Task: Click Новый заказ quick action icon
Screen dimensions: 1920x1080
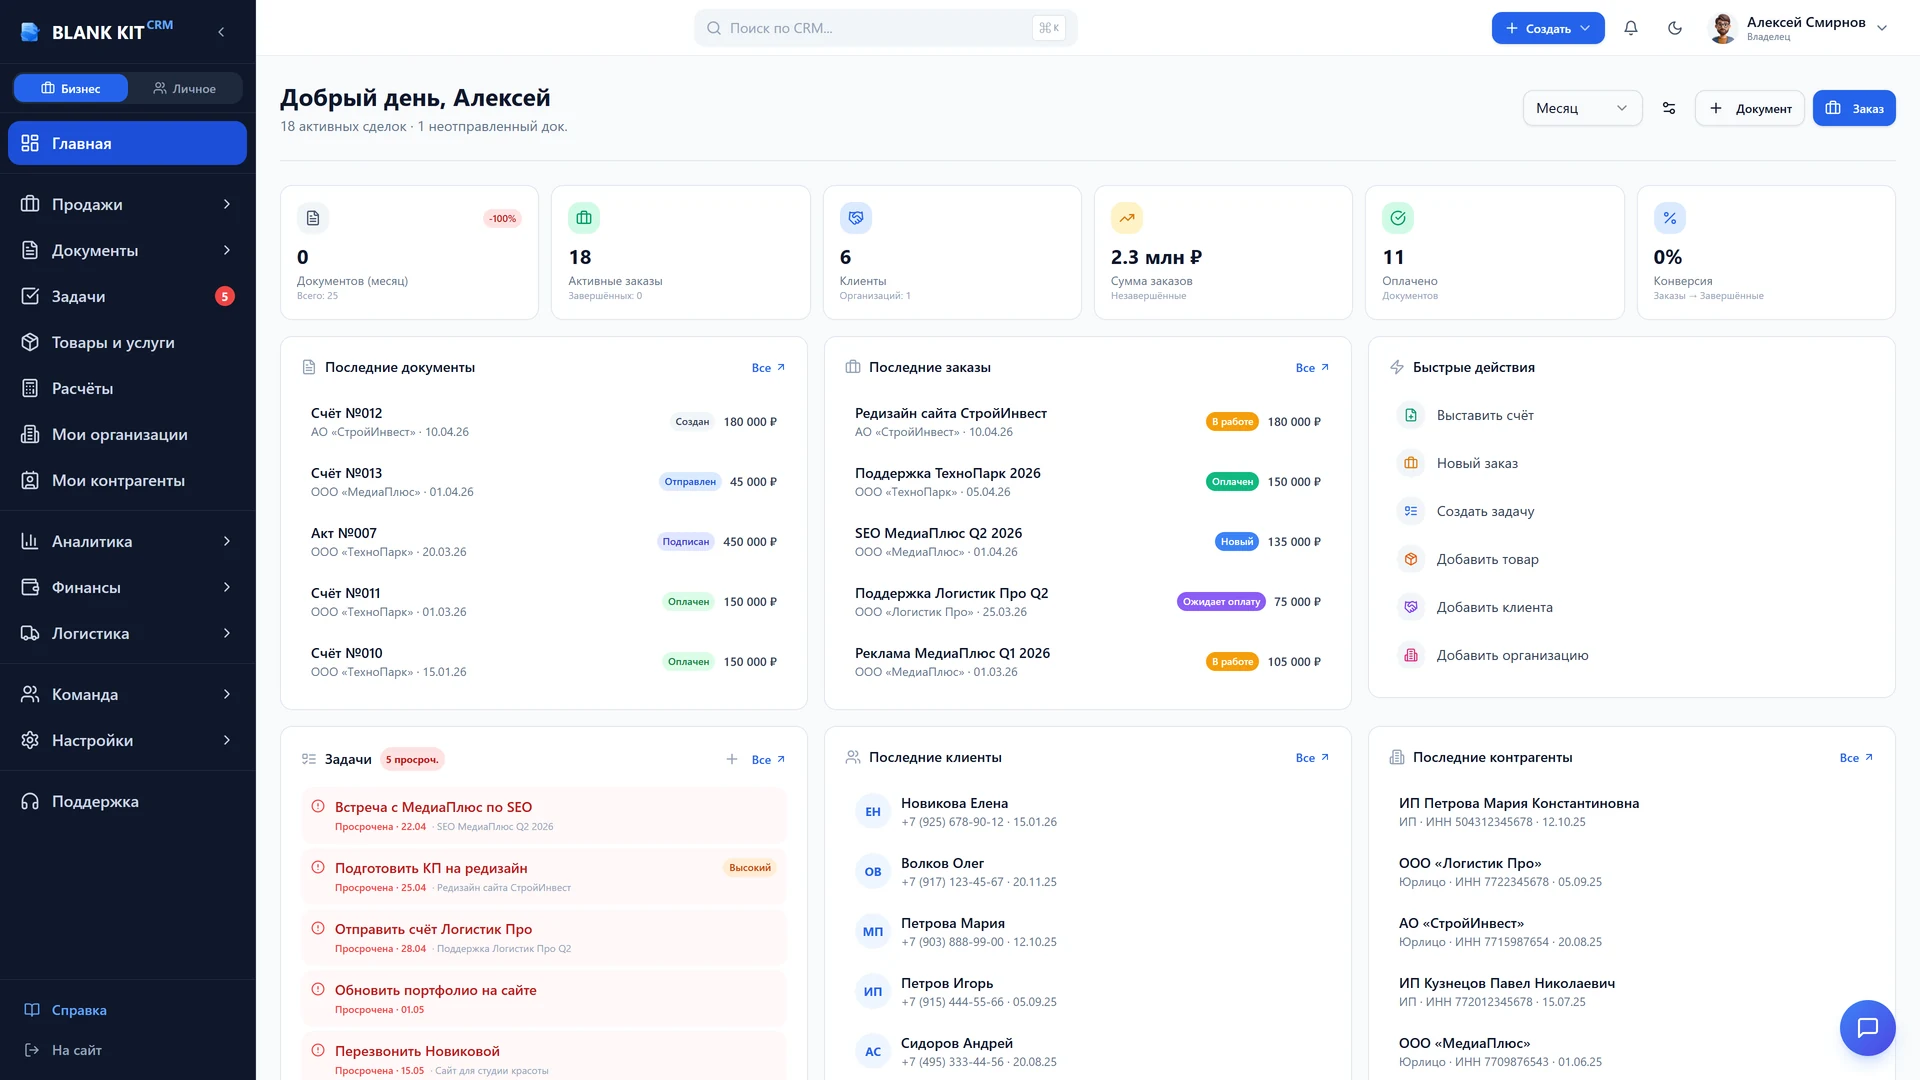Action: point(1411,463)
